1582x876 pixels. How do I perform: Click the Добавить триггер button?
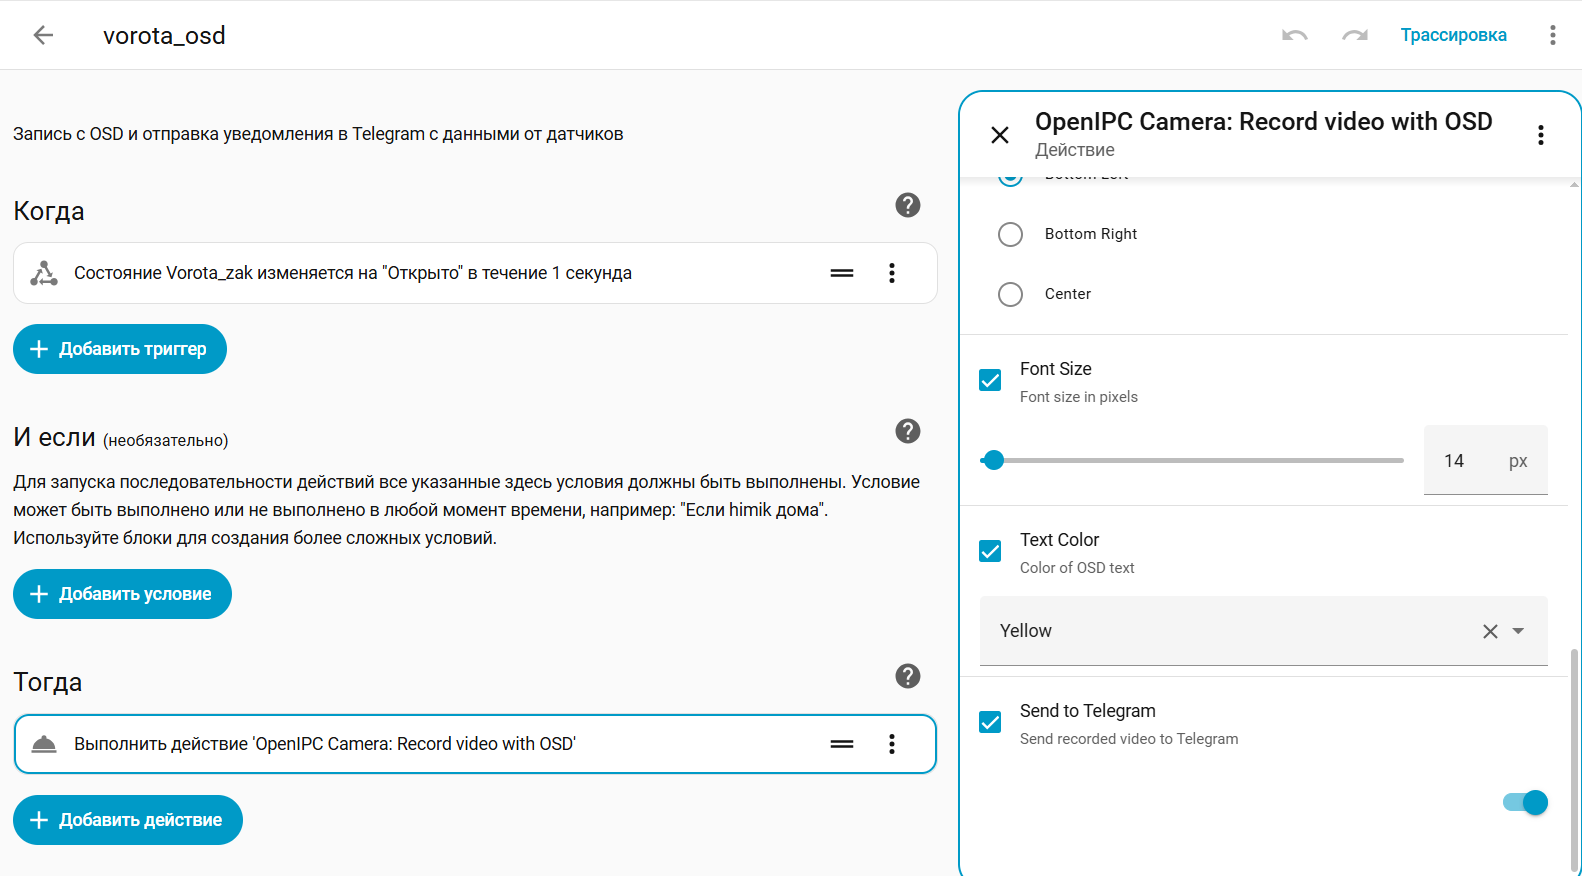pos(120,349)
